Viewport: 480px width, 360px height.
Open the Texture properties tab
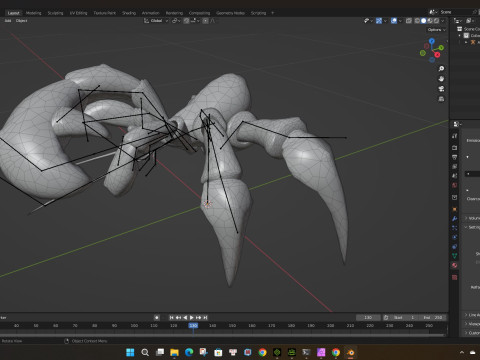[454, 277]
